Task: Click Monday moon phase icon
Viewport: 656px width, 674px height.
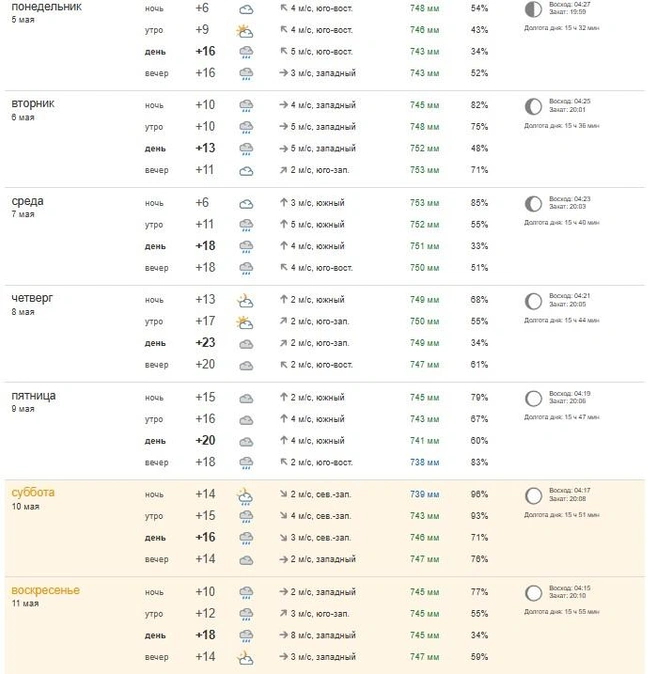Action: 533,9
